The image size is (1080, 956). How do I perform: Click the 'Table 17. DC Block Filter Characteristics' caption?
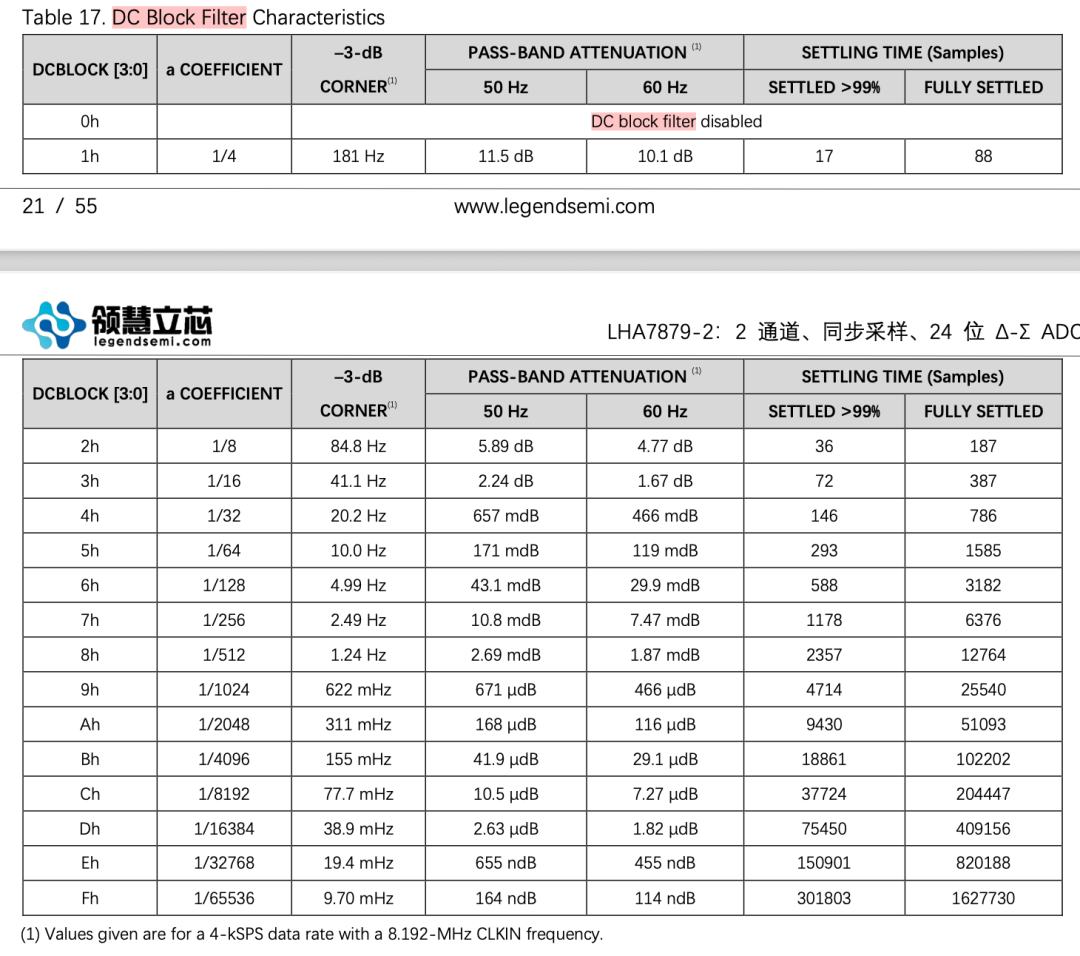(x=203, y=17)
